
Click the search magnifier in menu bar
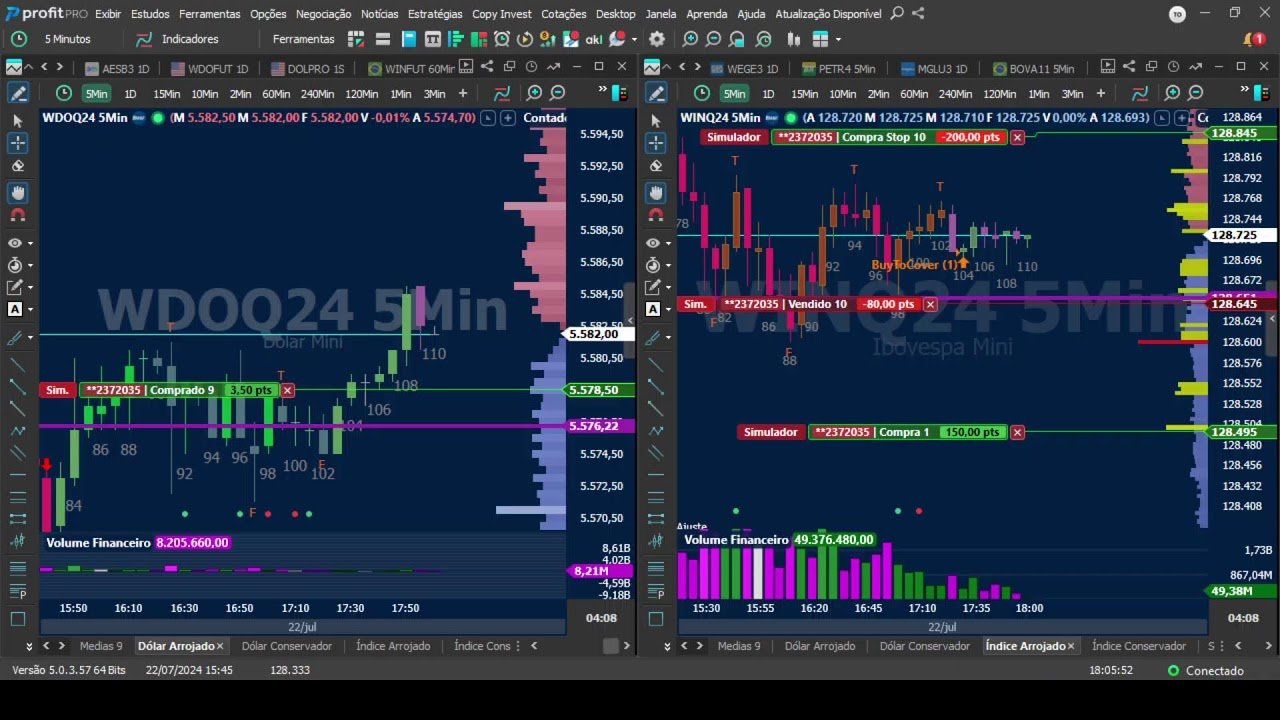[897, 14]
